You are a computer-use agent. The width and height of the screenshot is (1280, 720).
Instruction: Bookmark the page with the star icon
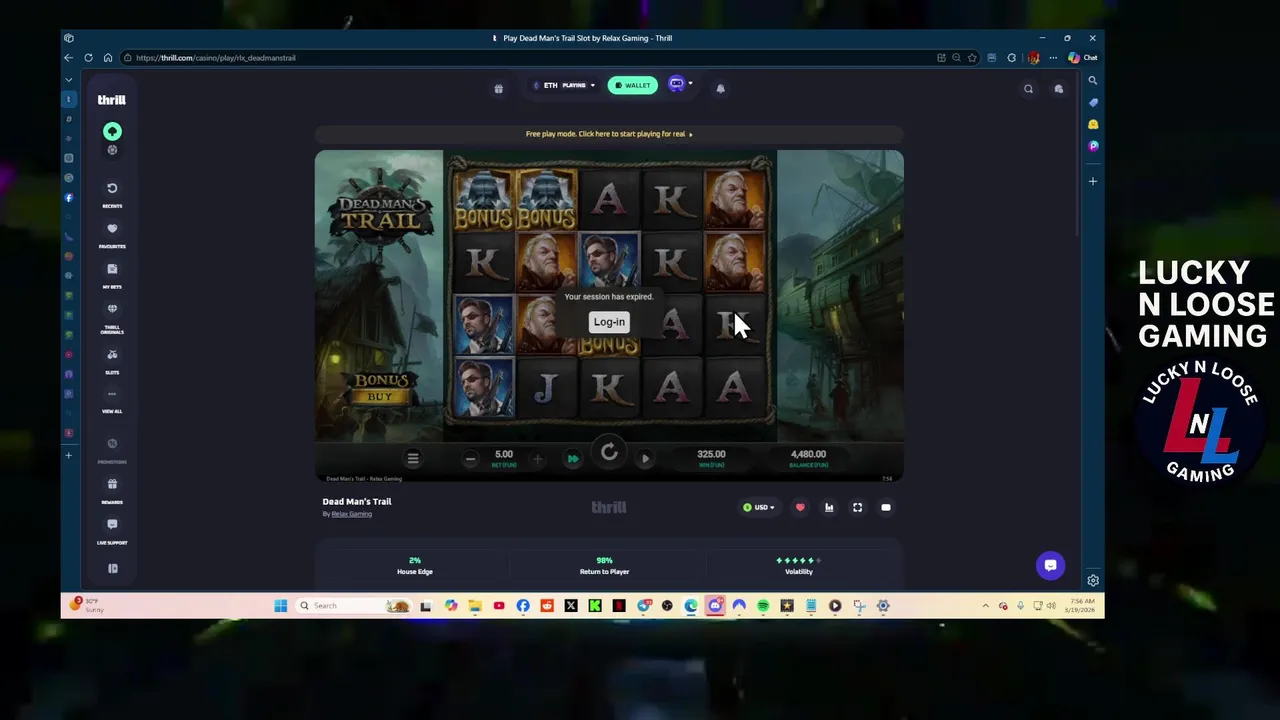[x=971, y=58]
